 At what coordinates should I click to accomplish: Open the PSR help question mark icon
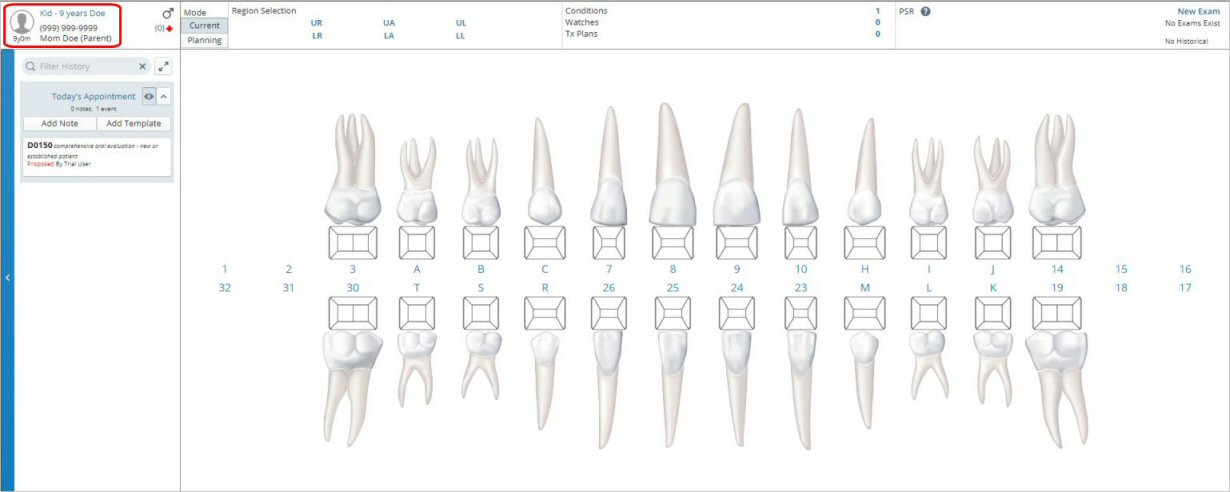pos(926,12)
